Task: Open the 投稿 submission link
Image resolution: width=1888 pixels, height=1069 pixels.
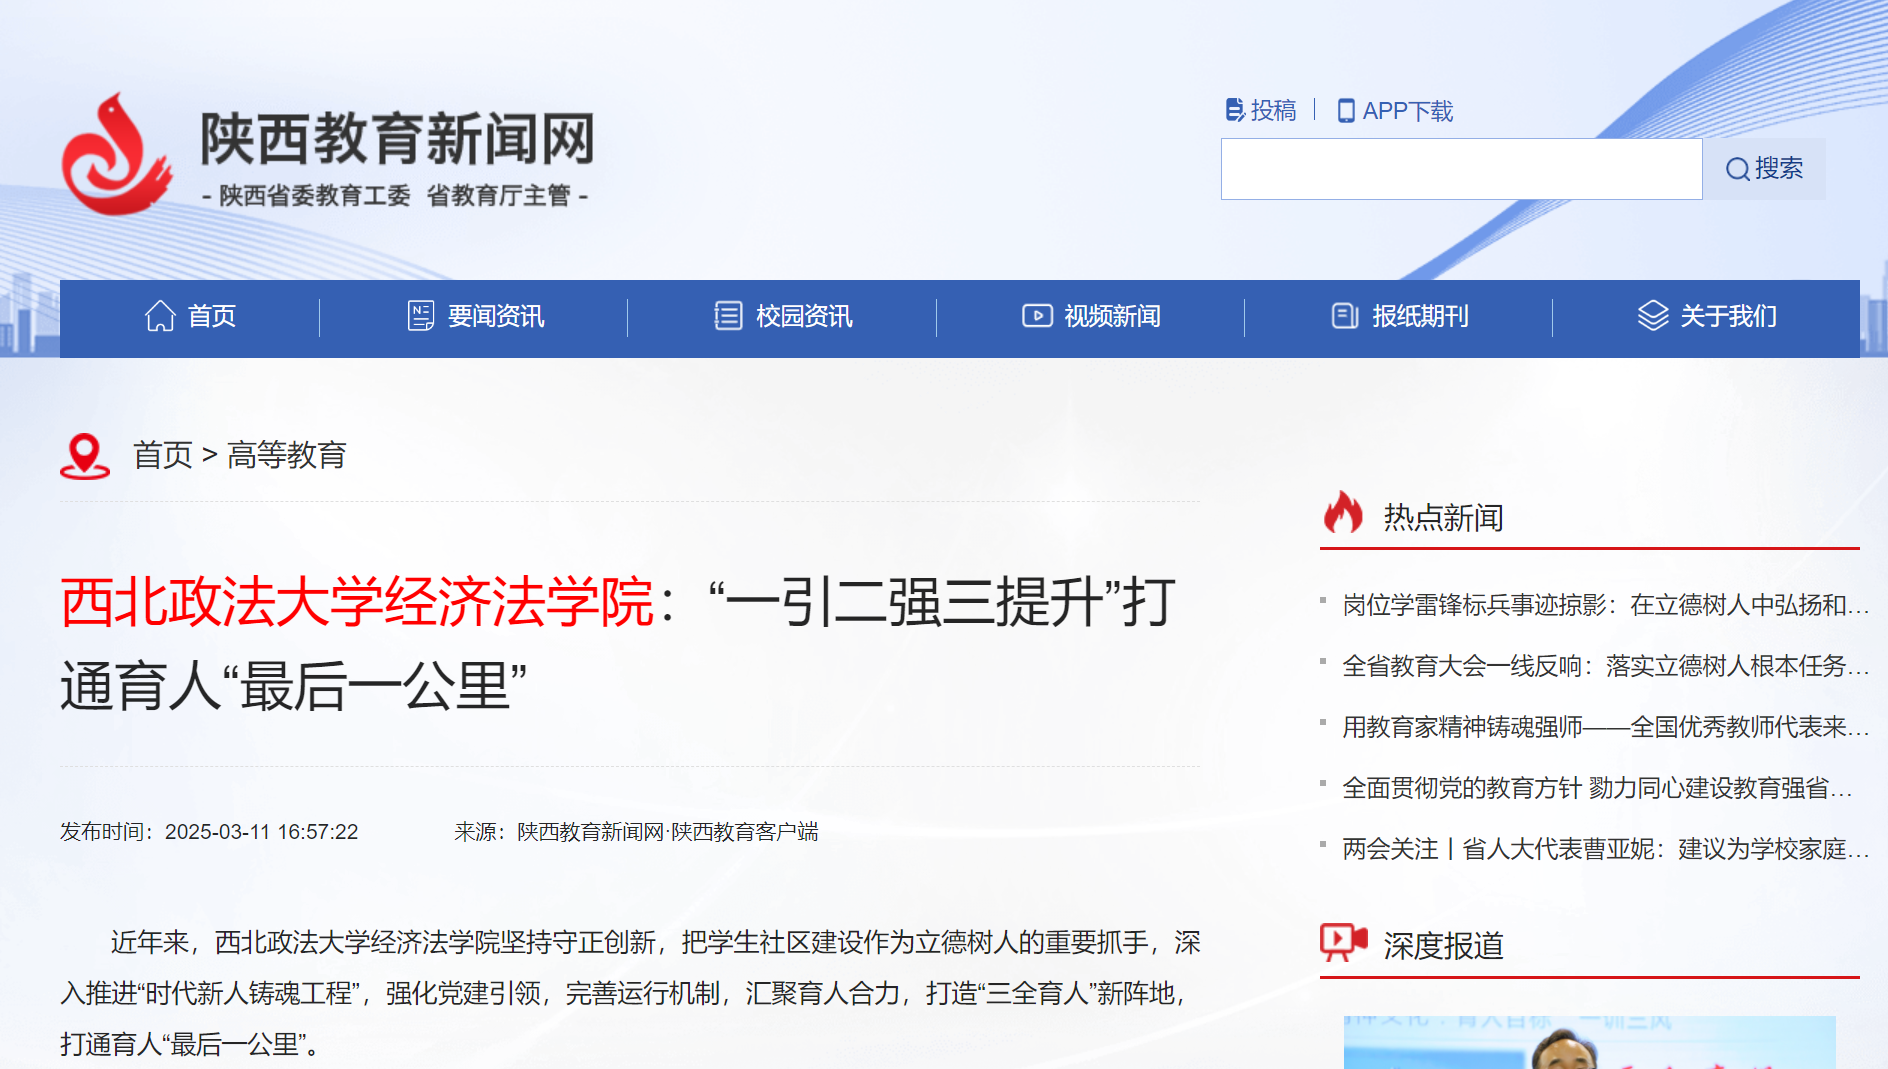Action: point(1261,110)
